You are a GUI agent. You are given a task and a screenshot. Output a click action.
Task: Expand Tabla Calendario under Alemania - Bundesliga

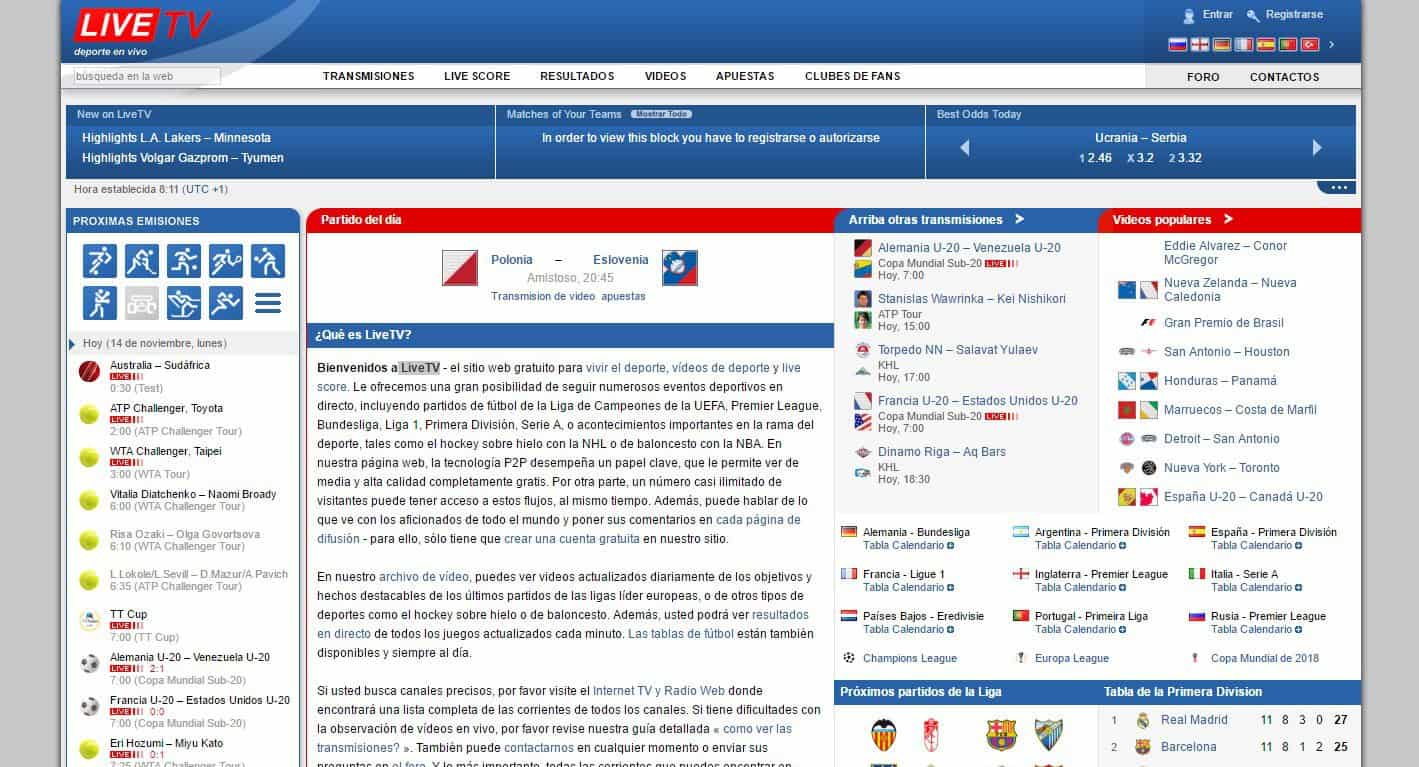pos(909,546)
